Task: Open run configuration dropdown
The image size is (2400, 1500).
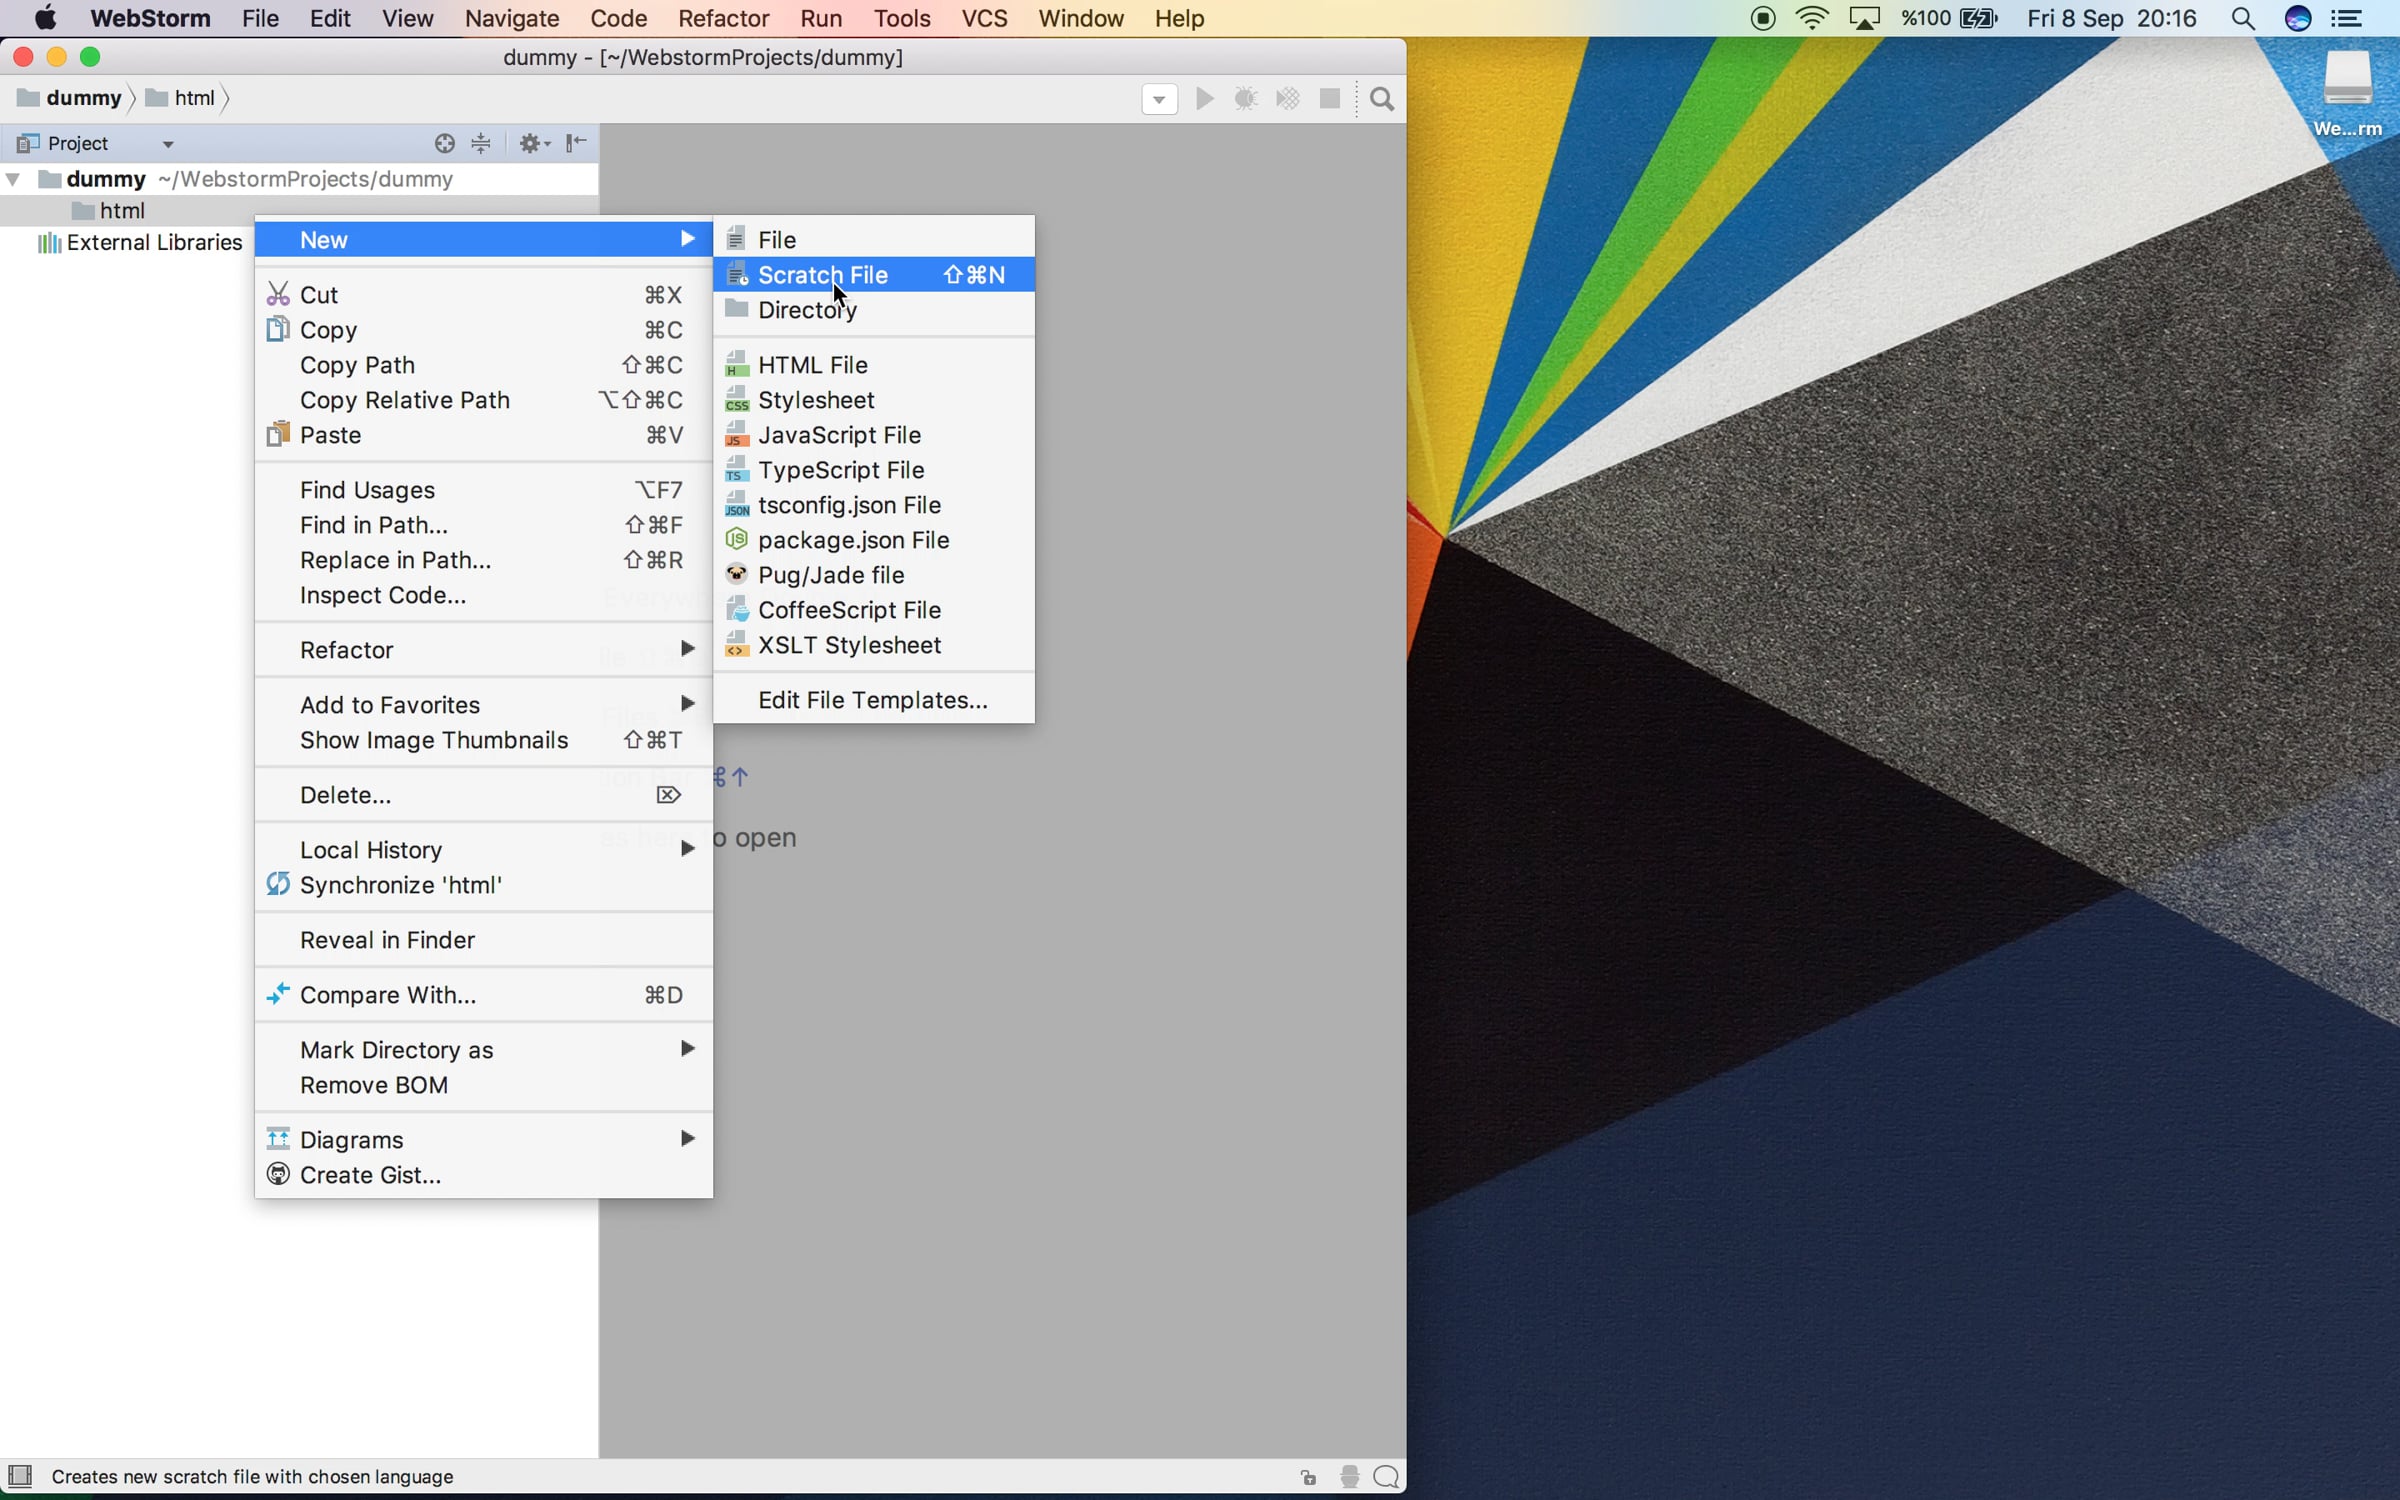Action: (x=1159, y=99)
